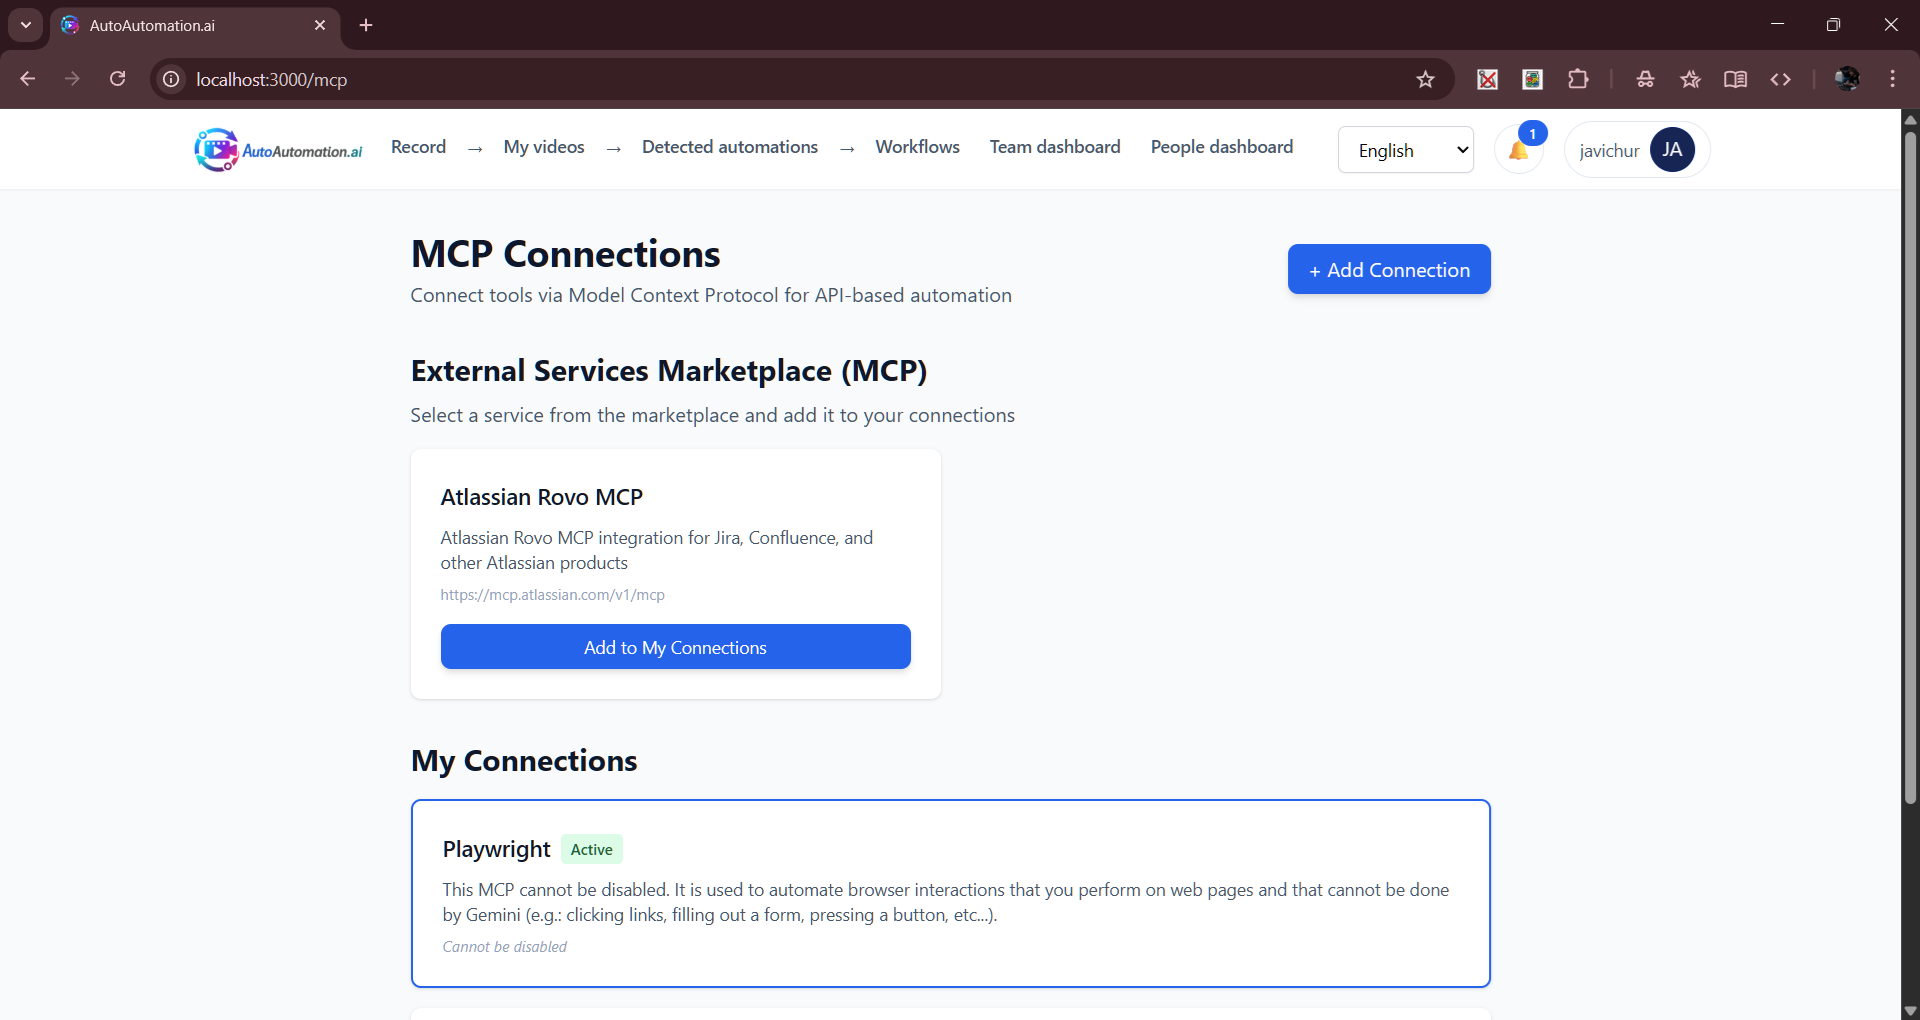Open the browser three-dot menu
This screenshot has height=1020, width=1920.
[1892, 80]
